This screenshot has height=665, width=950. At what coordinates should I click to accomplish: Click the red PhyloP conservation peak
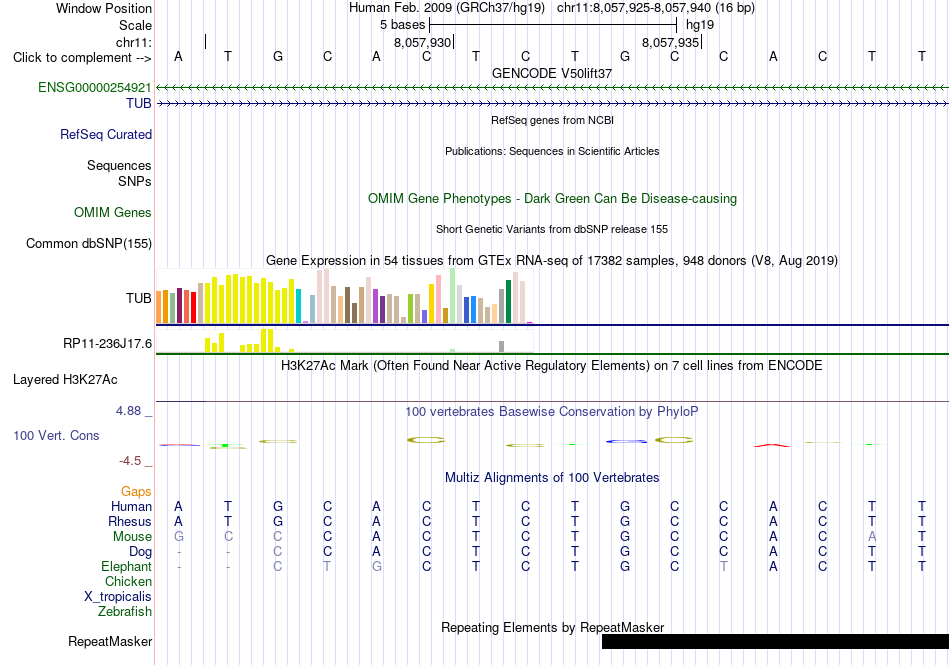(772, 445)
